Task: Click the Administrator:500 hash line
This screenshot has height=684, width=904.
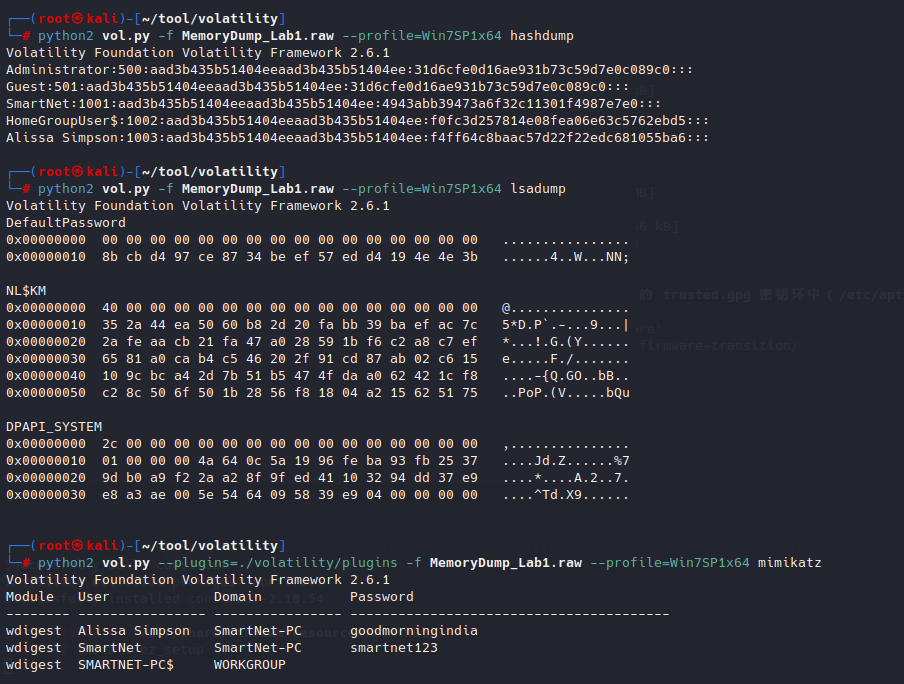Action: [x=349, y=70]
